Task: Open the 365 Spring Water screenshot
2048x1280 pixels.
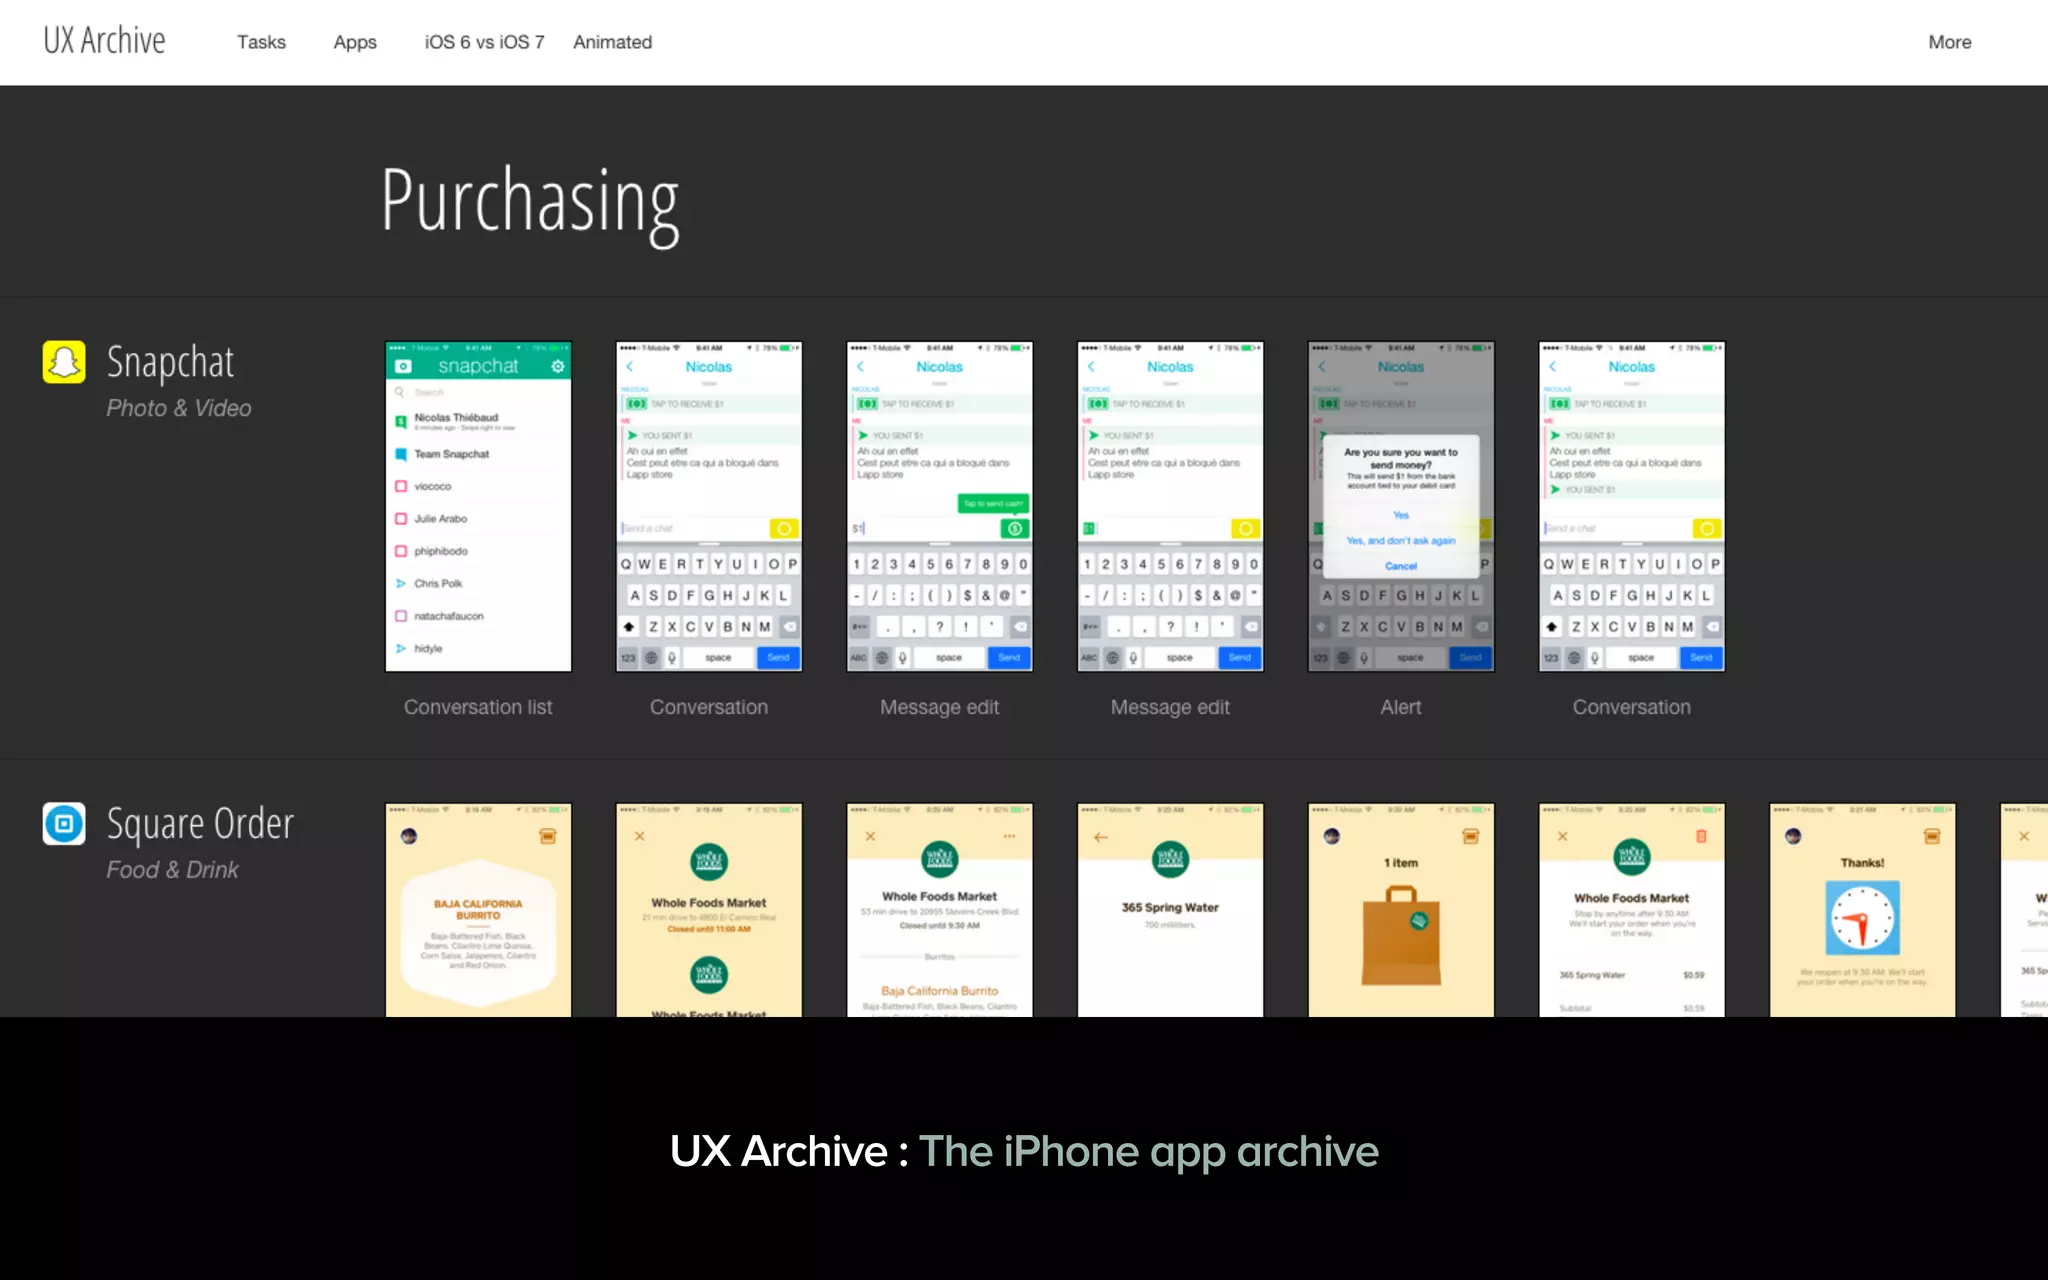Action: tap(1170, 910)
